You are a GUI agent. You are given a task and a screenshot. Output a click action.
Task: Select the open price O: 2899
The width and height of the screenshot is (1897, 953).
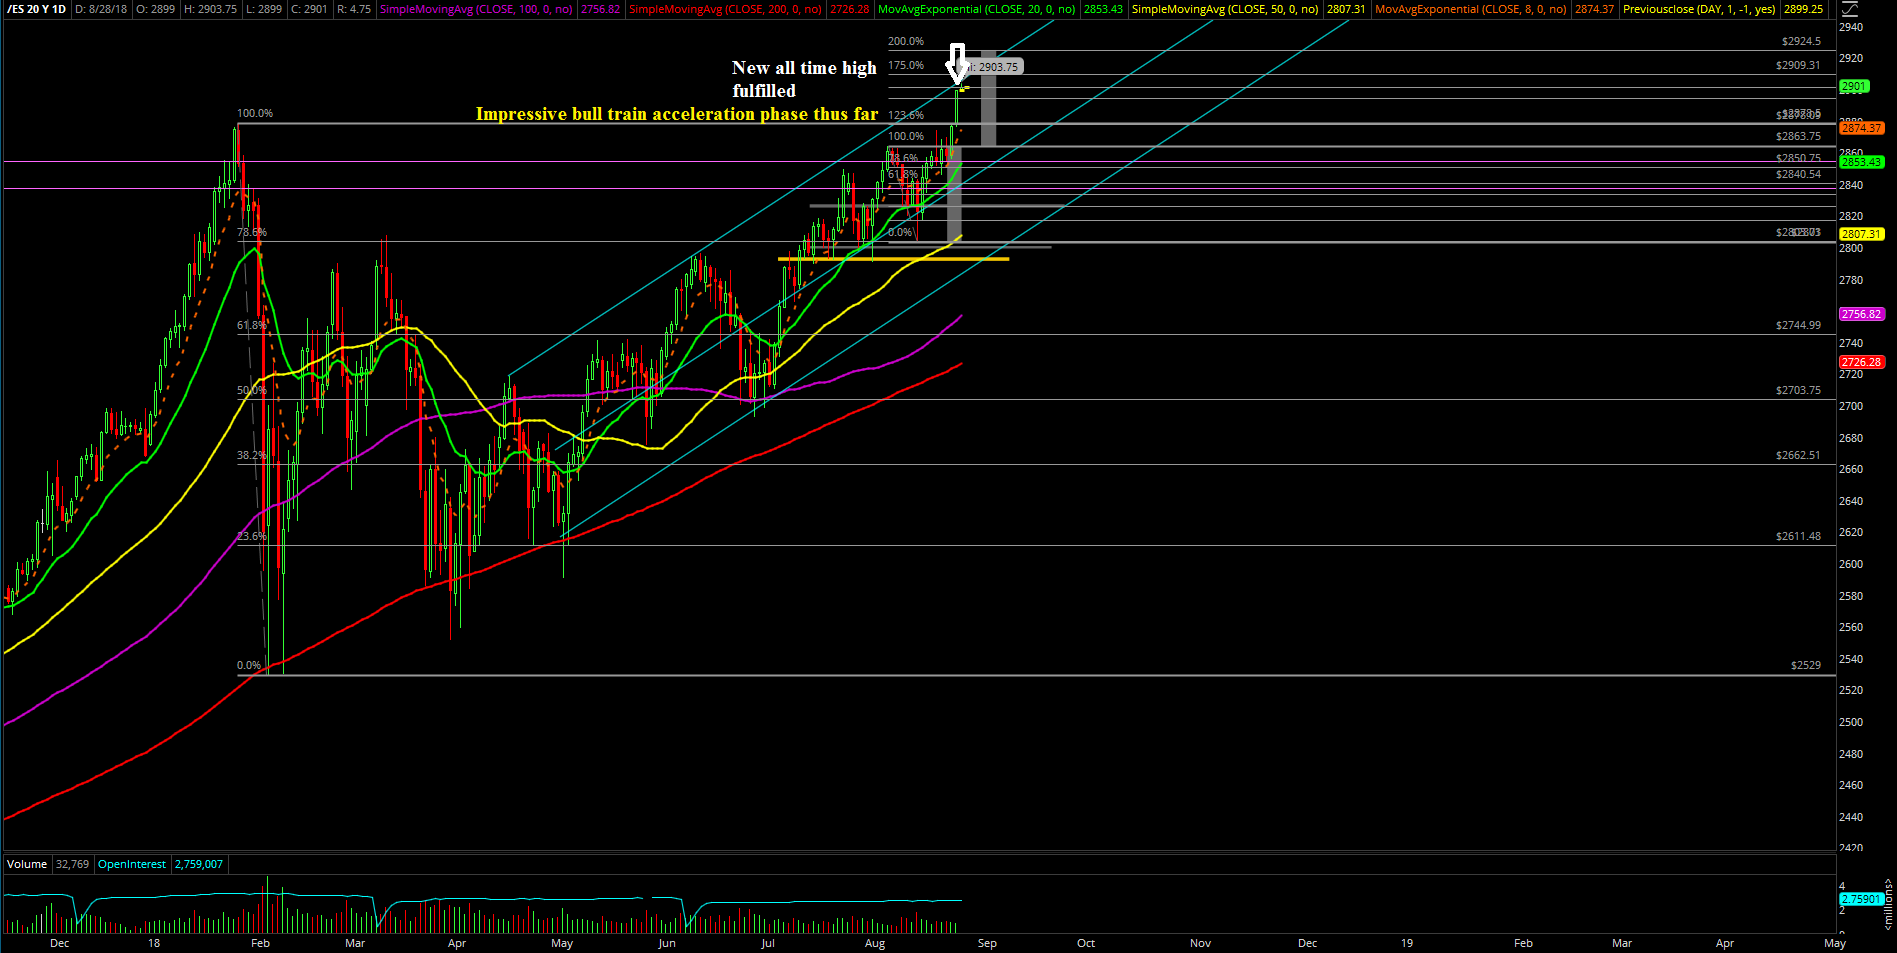pos(156,9)
